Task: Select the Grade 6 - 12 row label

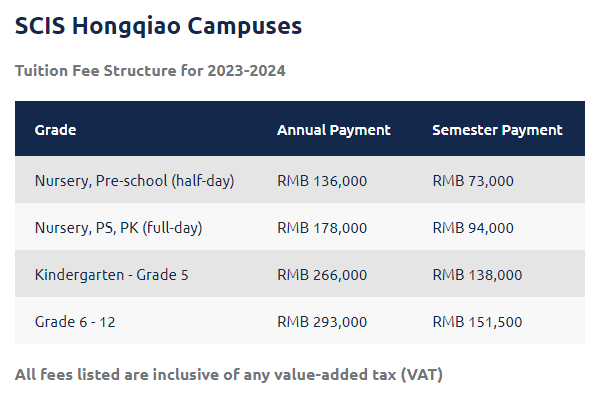Action: coord(75,322)
